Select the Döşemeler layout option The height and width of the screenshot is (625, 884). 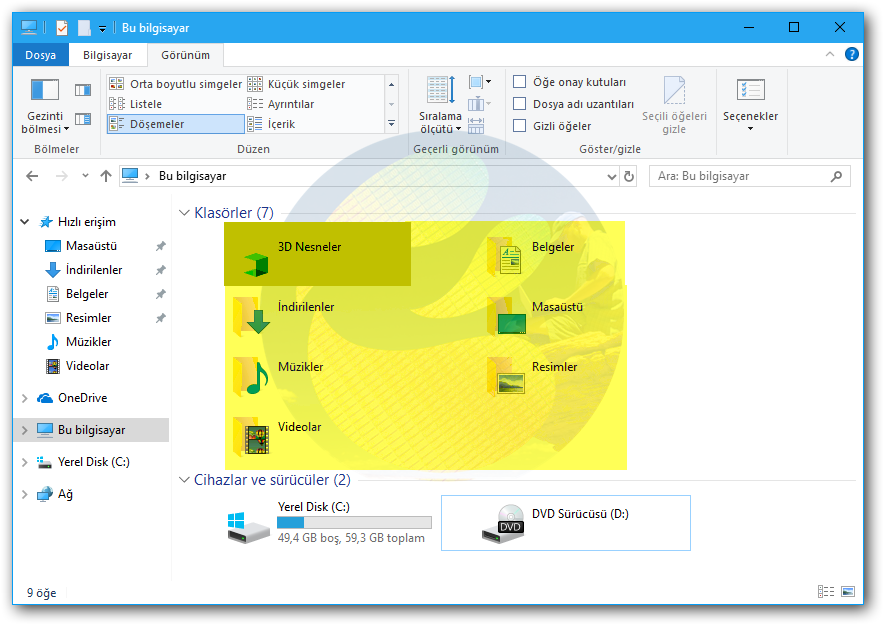(x=175, y=124)
